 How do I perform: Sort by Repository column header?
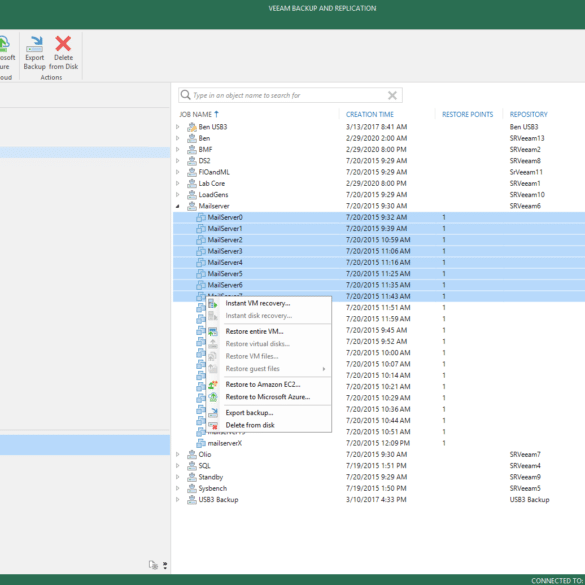[528, 115]
